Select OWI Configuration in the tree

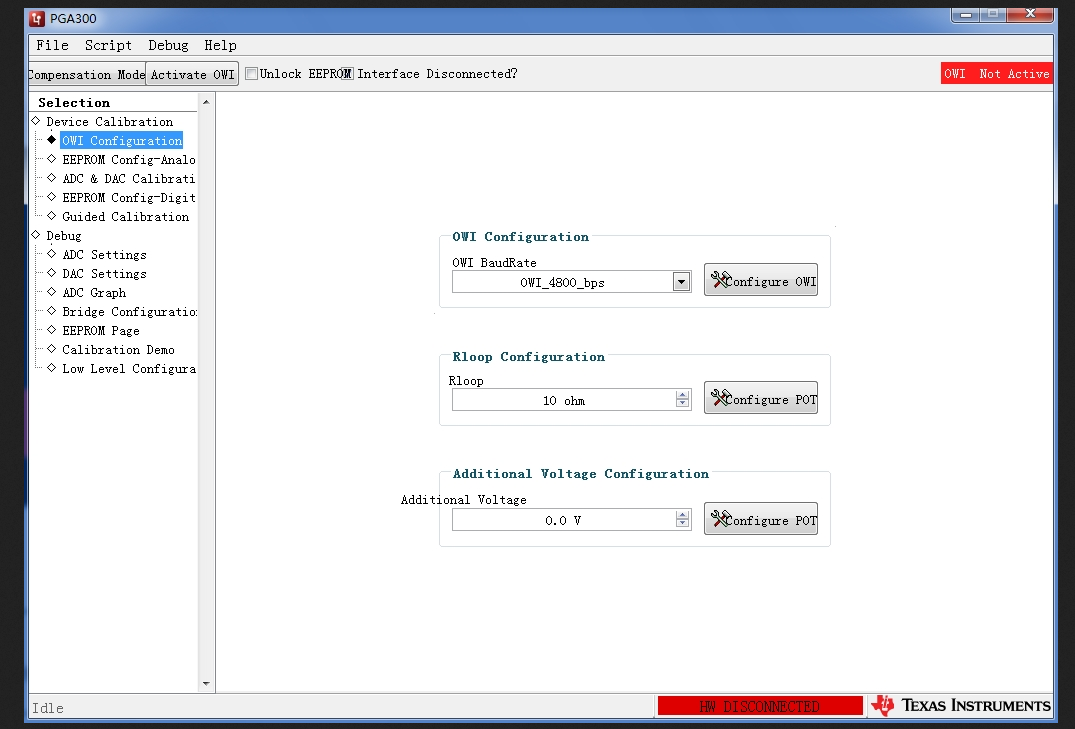click(122, 141)
